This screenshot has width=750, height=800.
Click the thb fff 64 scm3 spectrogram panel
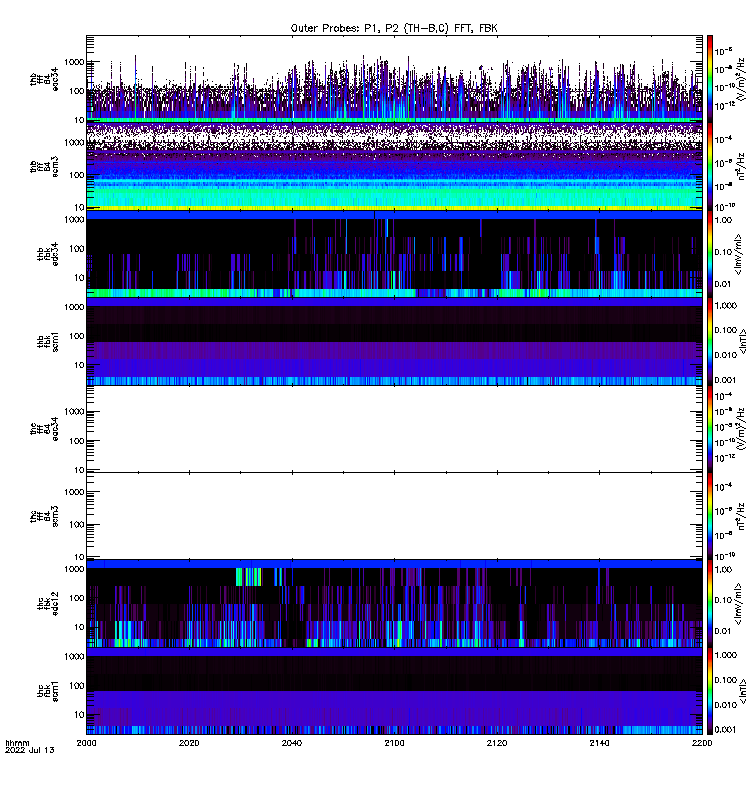[x=394, y=166]
